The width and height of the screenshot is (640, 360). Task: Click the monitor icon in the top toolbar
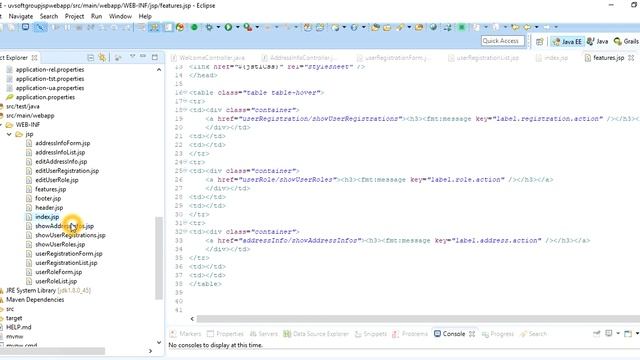coord(25,27)
